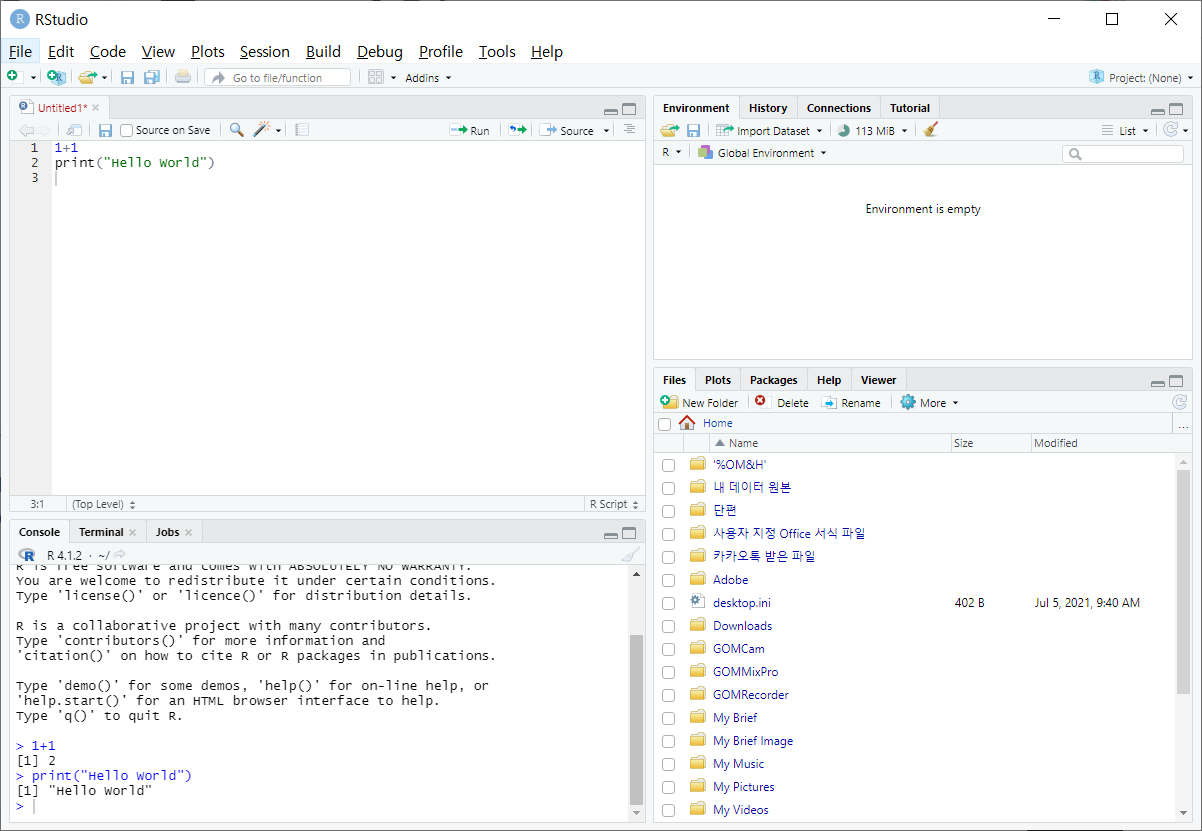Click the Files pane vertical scrollbar

click(x=1184, y=580)
